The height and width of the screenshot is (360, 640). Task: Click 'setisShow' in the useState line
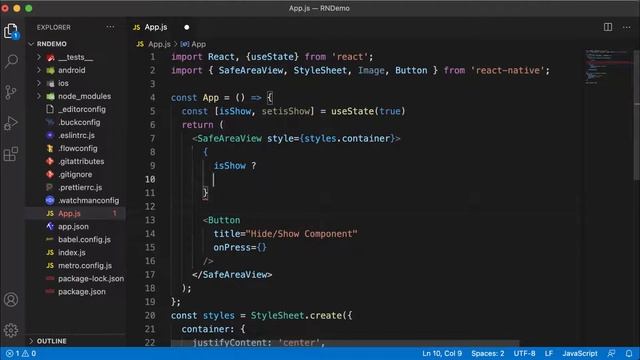coord(286,111)
